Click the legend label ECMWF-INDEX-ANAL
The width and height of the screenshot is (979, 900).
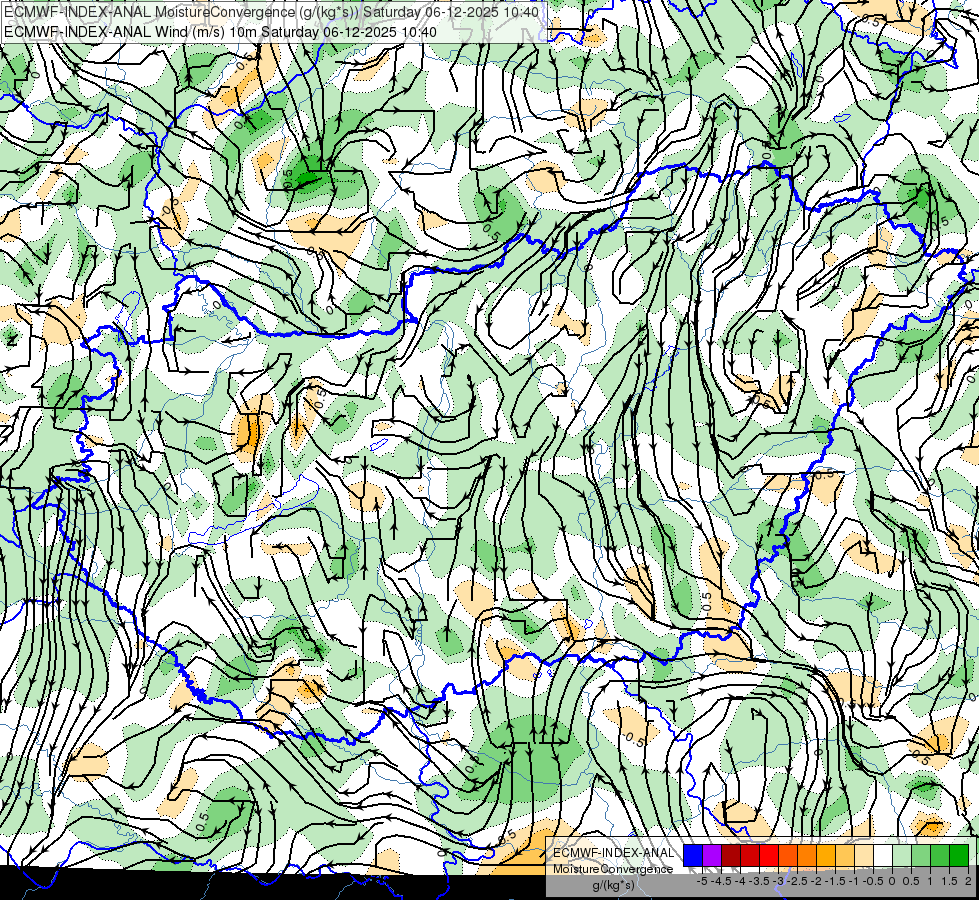click(613, 853)
